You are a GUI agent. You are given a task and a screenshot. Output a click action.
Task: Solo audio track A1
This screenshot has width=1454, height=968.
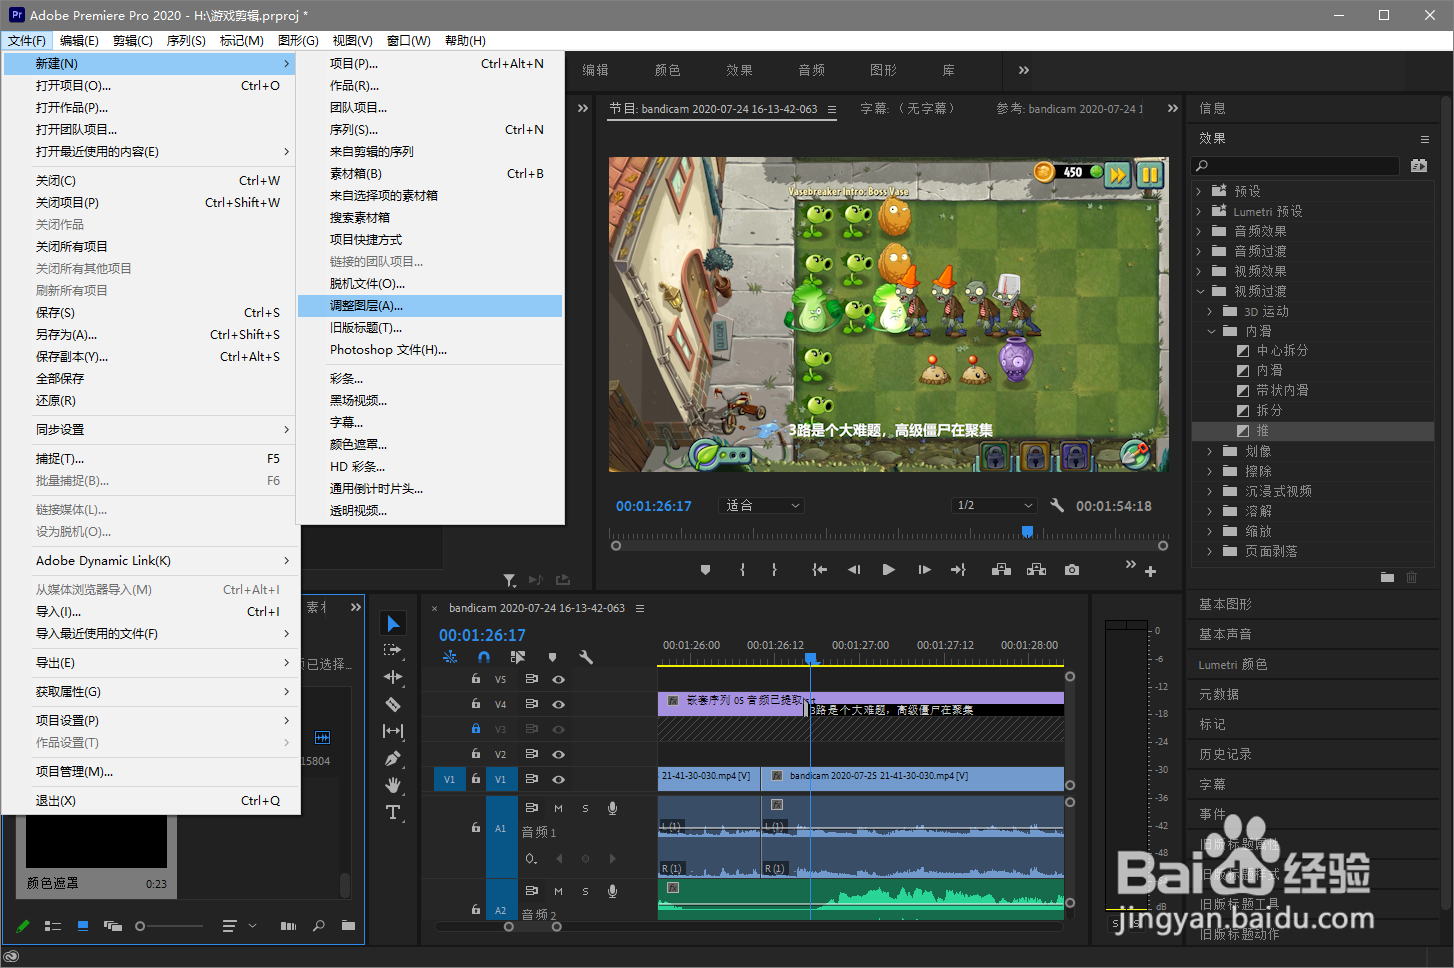(x=585, y=808)
